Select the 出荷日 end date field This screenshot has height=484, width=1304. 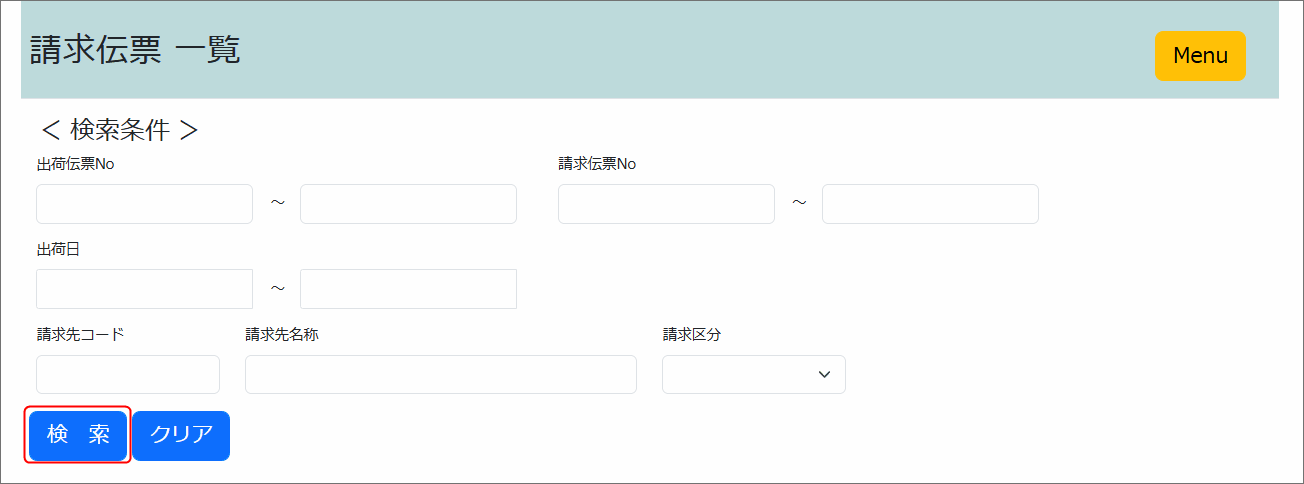408,289
